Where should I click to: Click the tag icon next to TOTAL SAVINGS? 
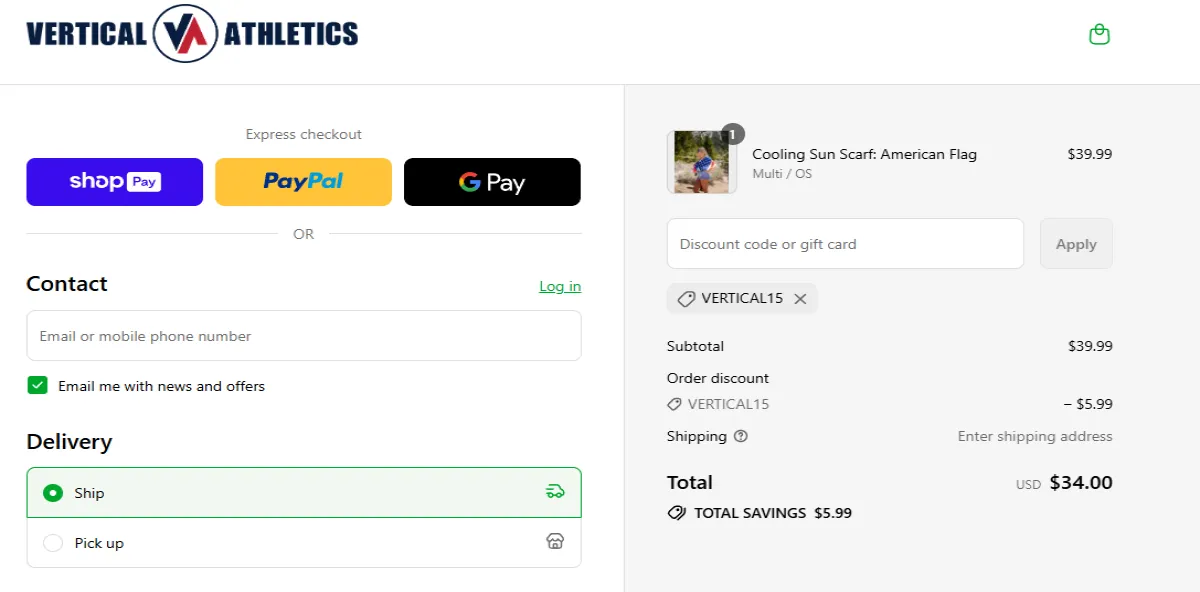click(x=676, y=512)
